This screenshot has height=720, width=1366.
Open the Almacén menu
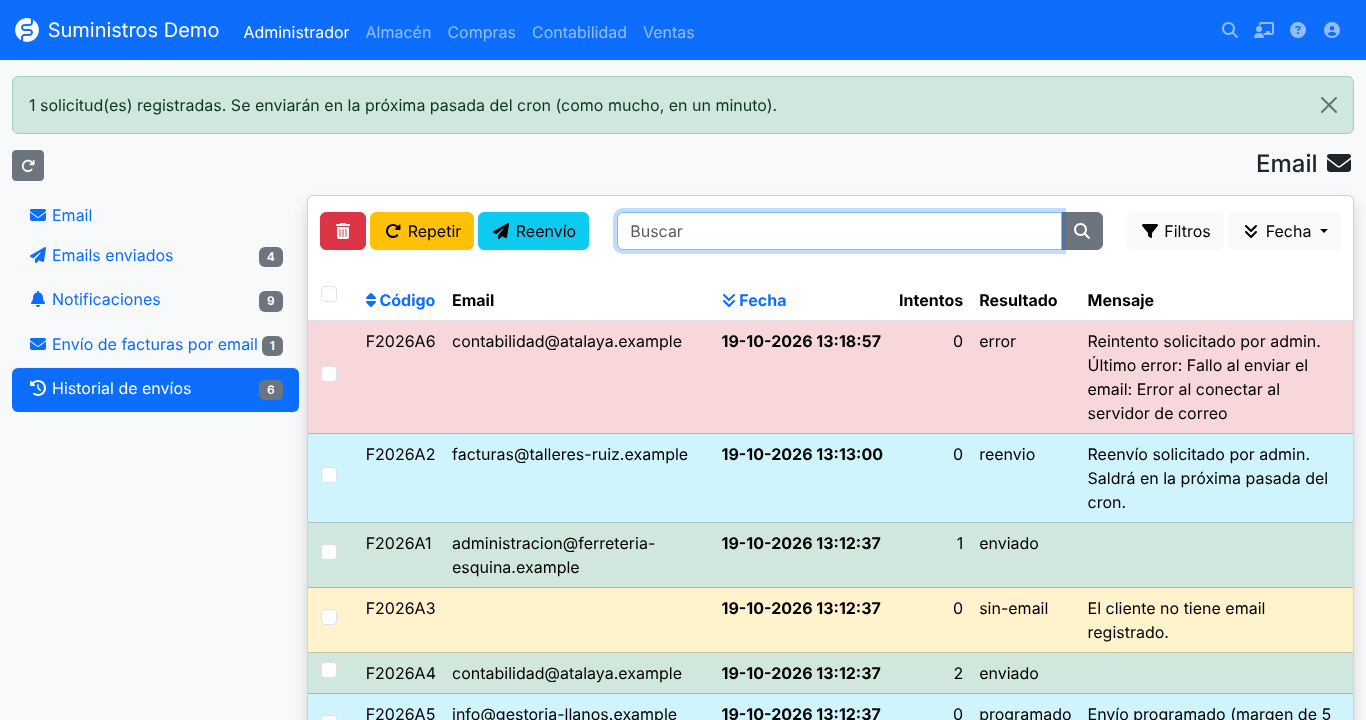tap(398, 32)
